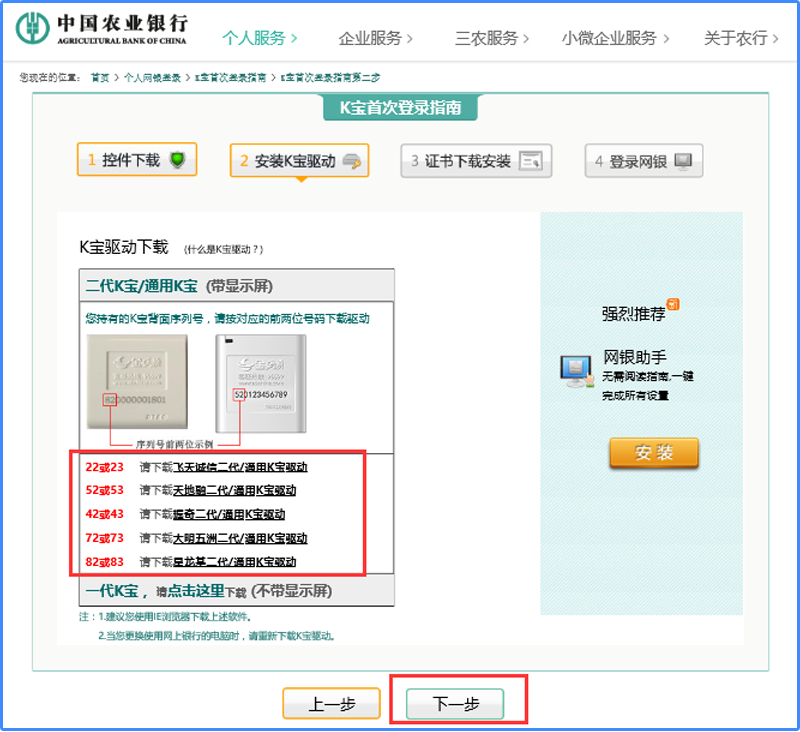Go to next step with 下一步

click(x=455, y=704)
